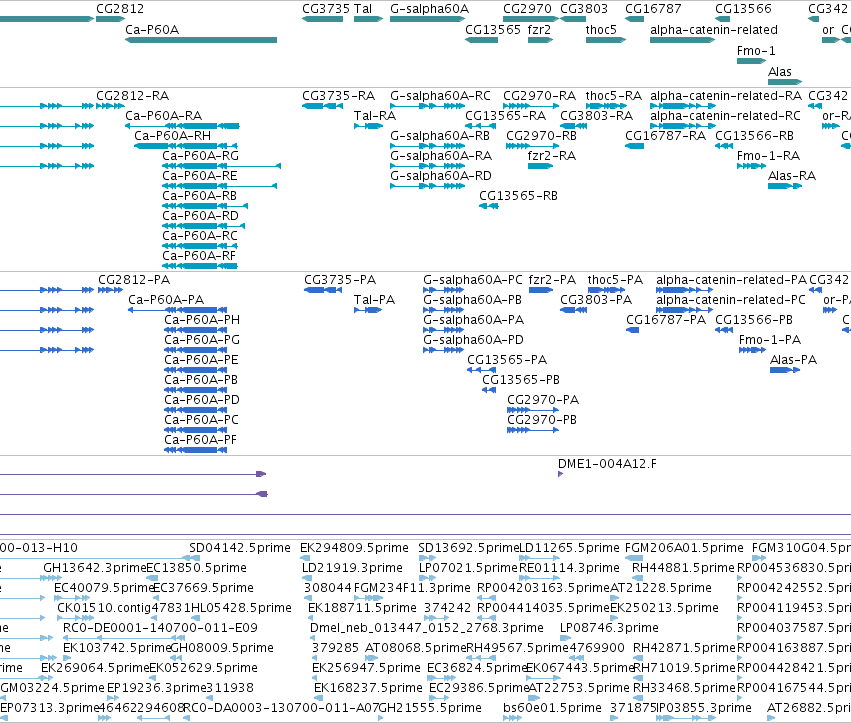
Task: Click the Fmo-1 gene label
Action: (x=756, y=51)
